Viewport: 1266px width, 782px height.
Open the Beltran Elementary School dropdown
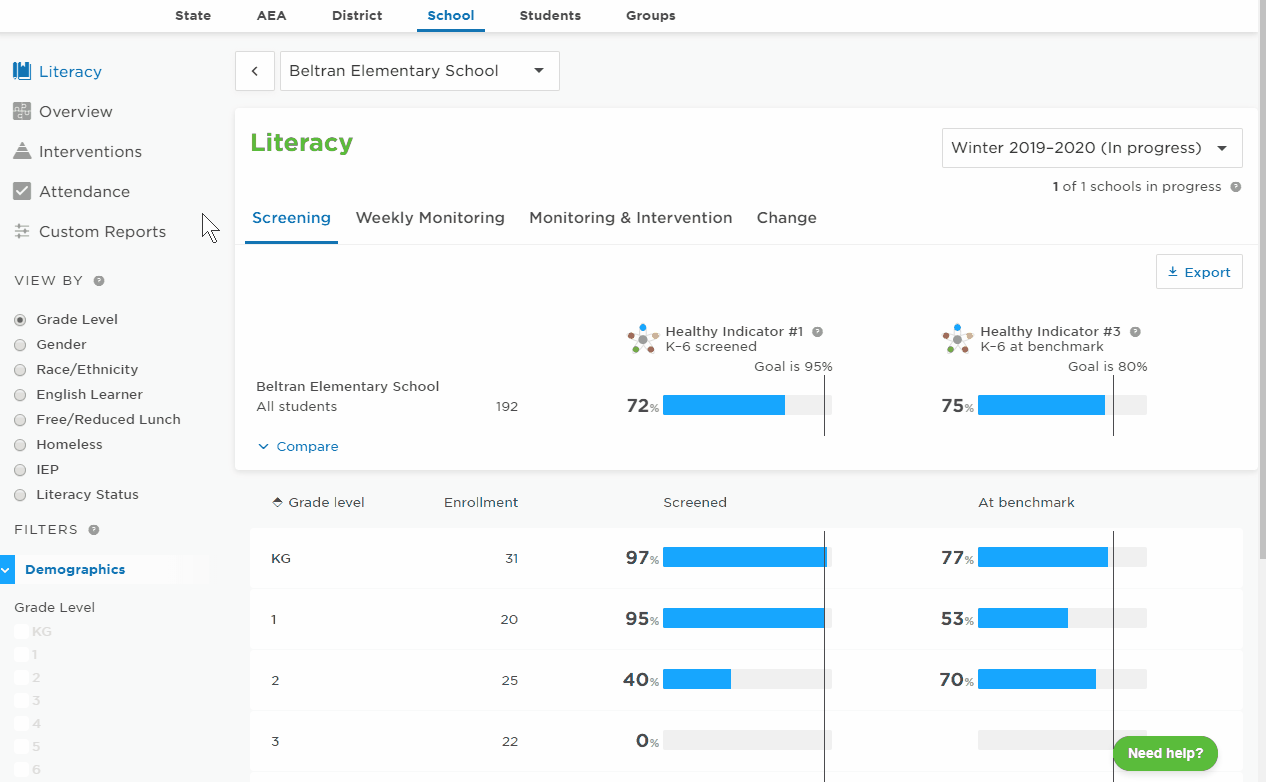[420, 71]
